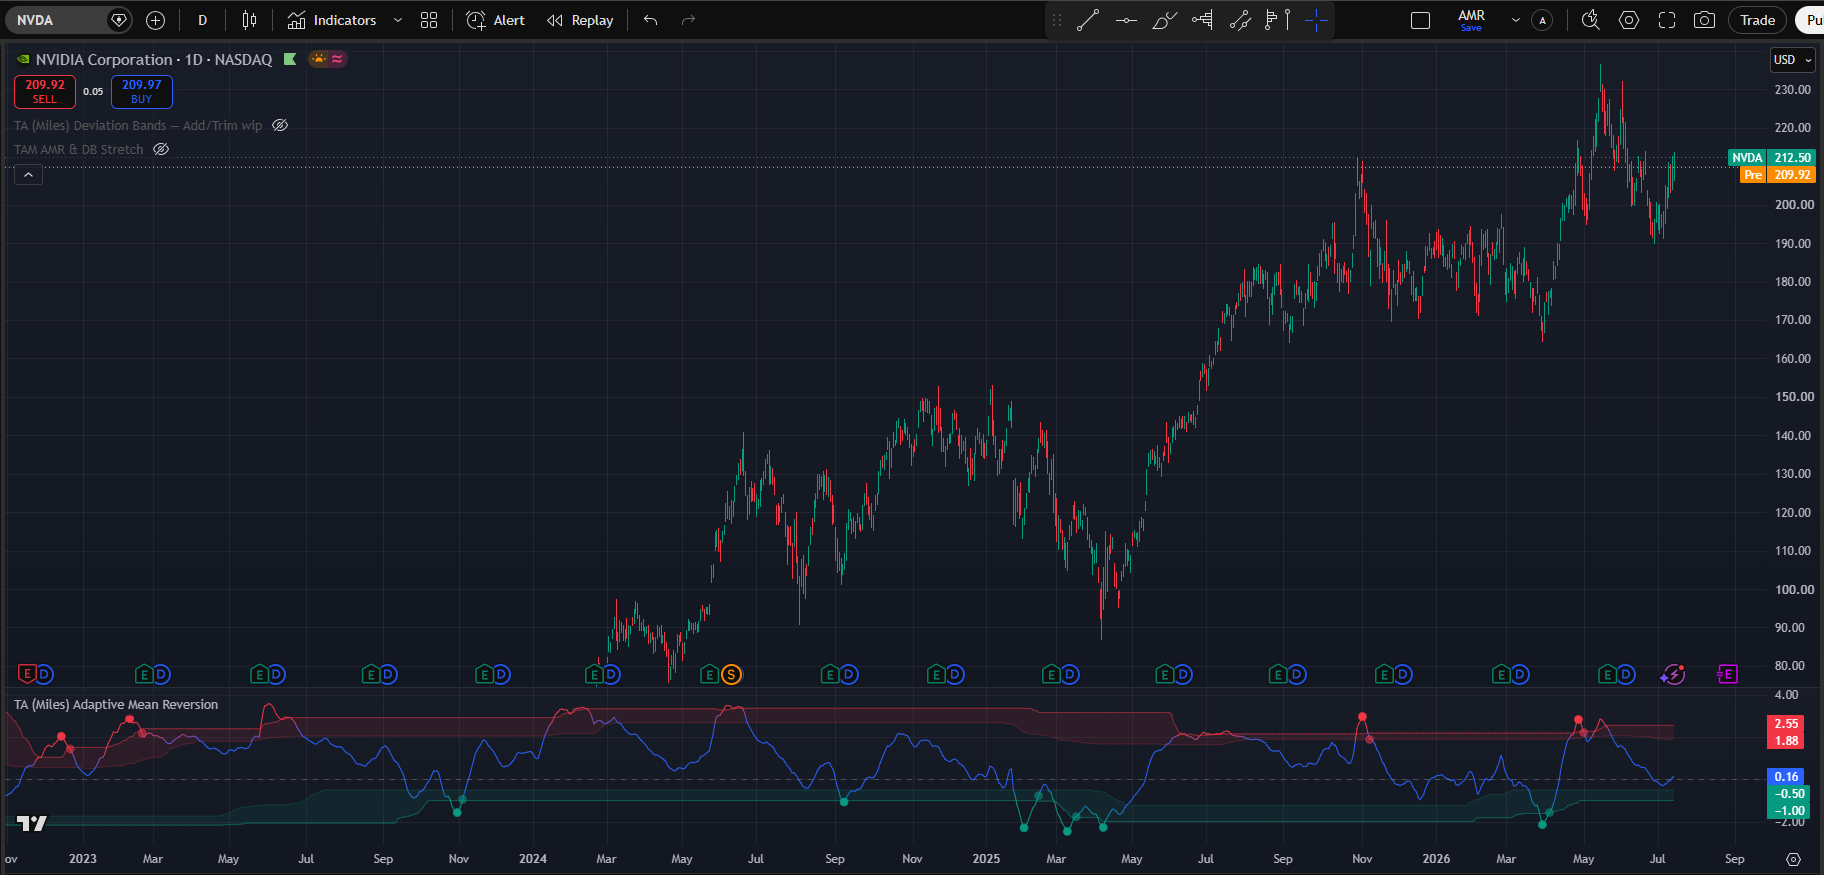Viewport: 1824px width, 875px height.
Task: Select the volume profile drawing tool
Action: pyautogui.click(x=1271, y=20)
